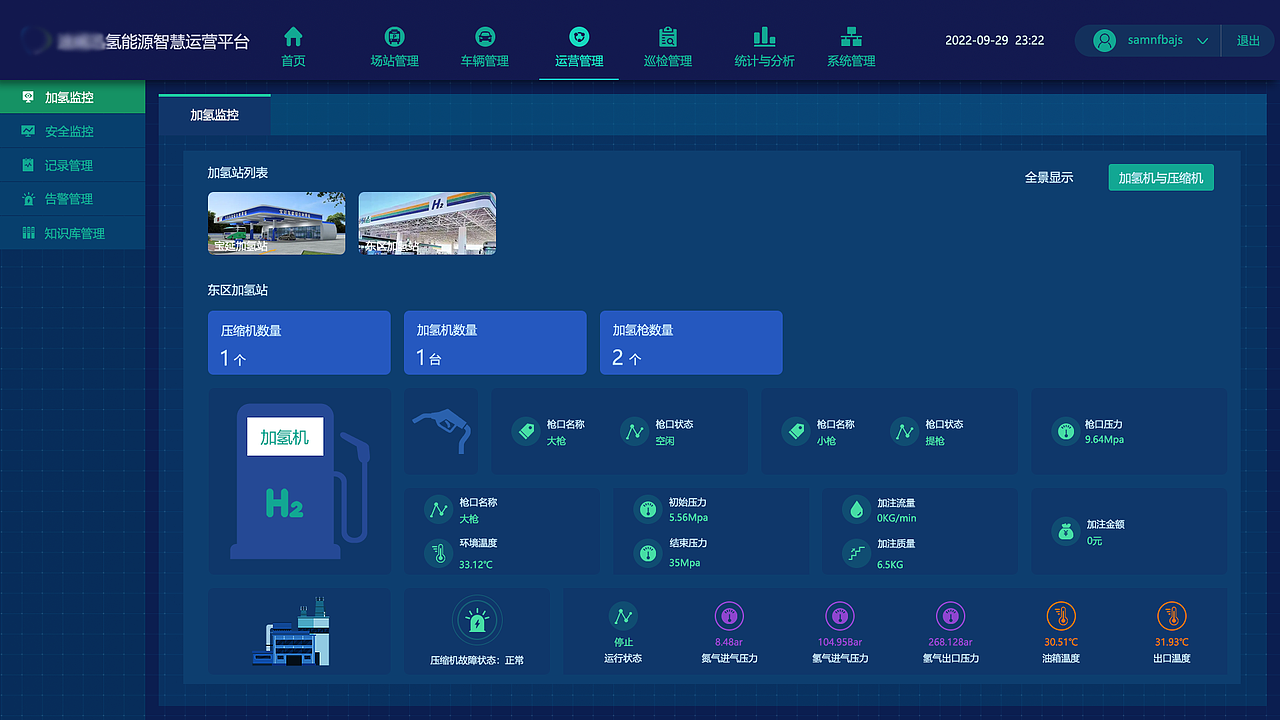Click the 5.56Mpa initial pressure value
The image size is (1280, 720).
pos(688,518)
